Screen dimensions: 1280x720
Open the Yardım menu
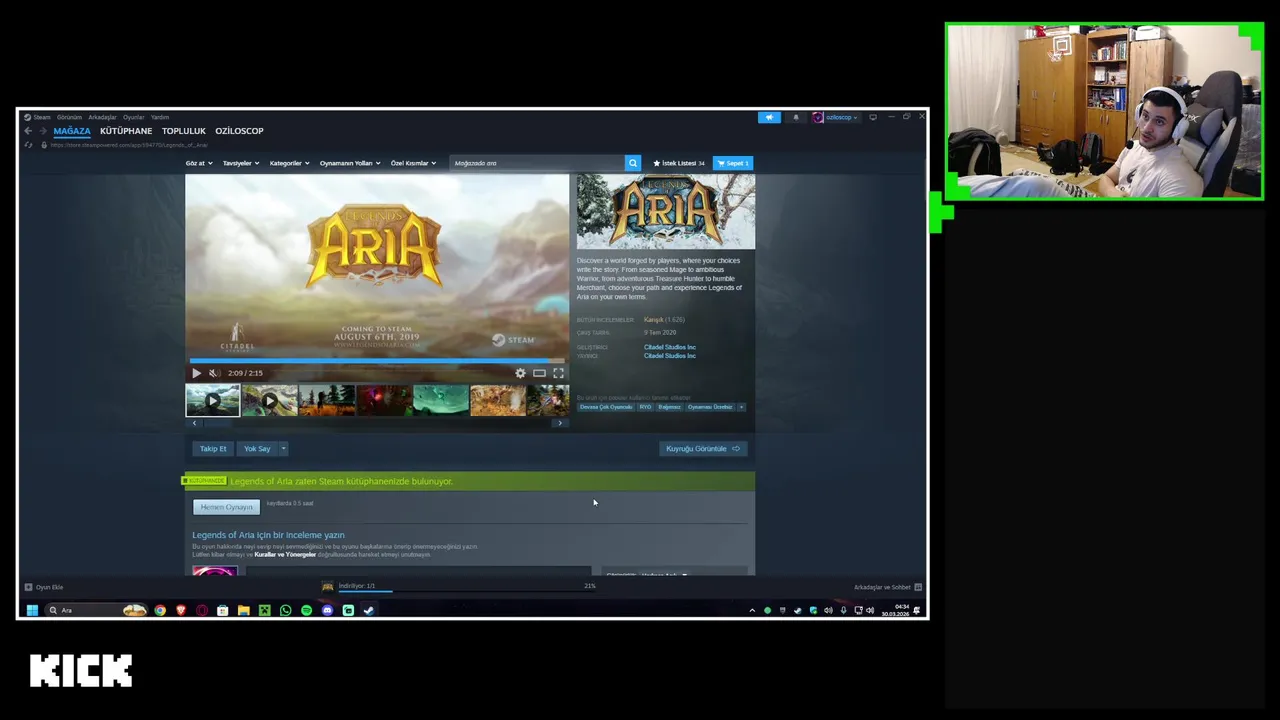tap(160, 117)
